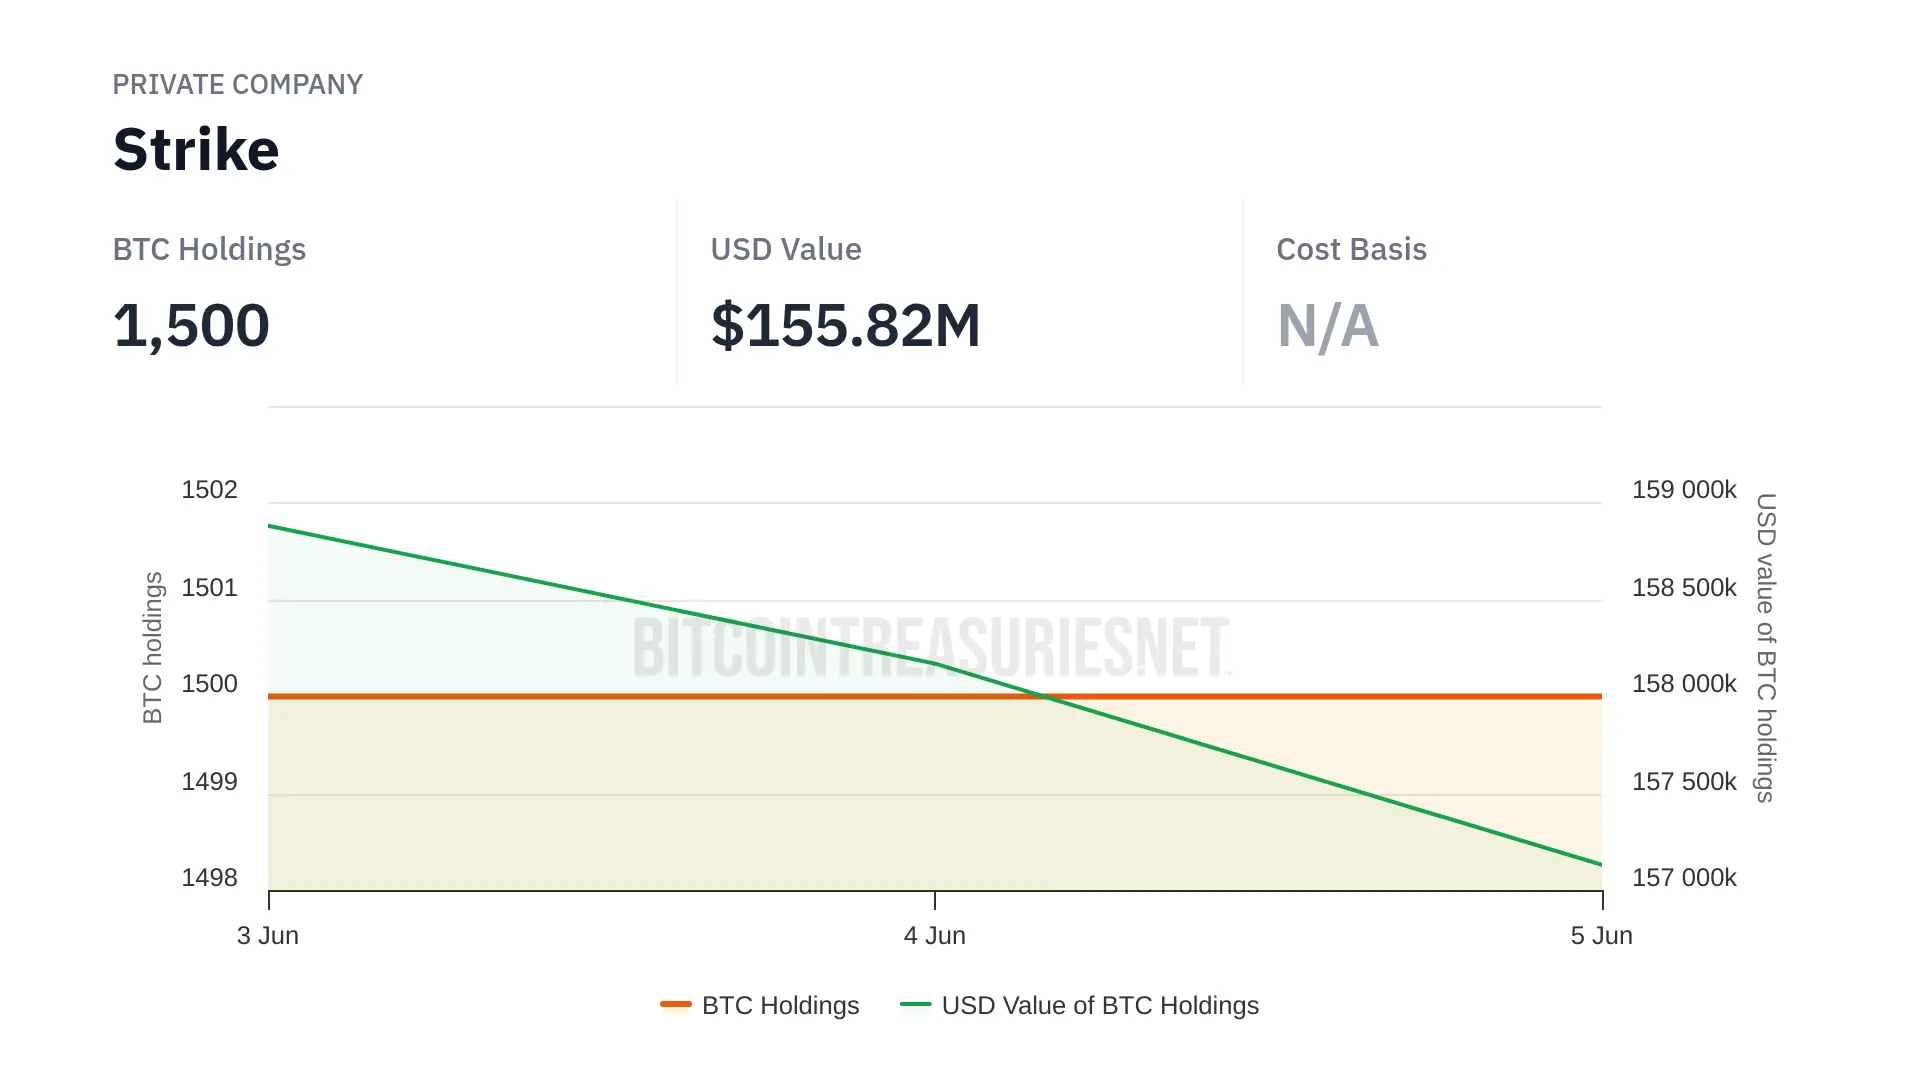Image resolution: width=1920 pixels, height=1080 pixels.
Task: Click the BTC holdings axis title
Action: [x=152, y=647]
